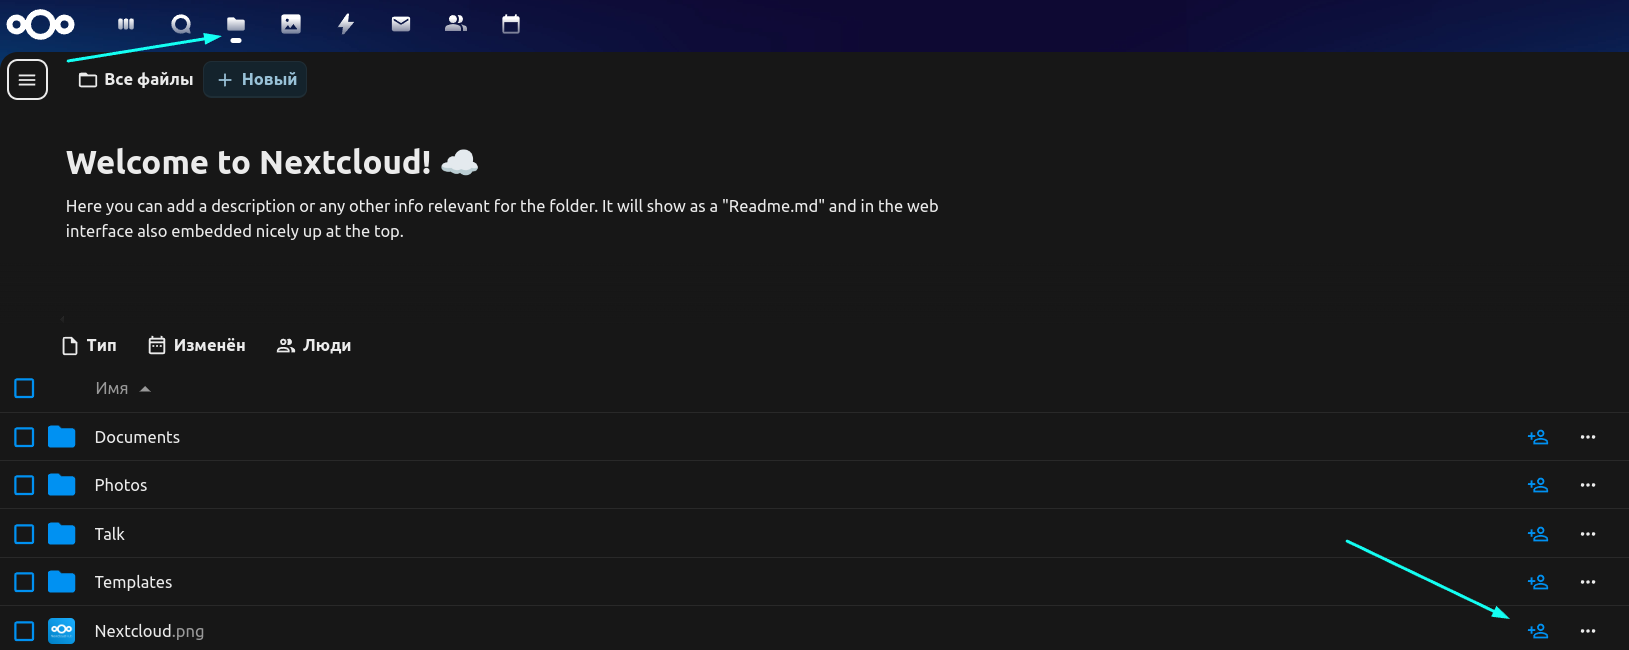This screenshot has height=650, width=1629.
Task: Open the Photos app in top bar
Action: [x=291, y=24]
